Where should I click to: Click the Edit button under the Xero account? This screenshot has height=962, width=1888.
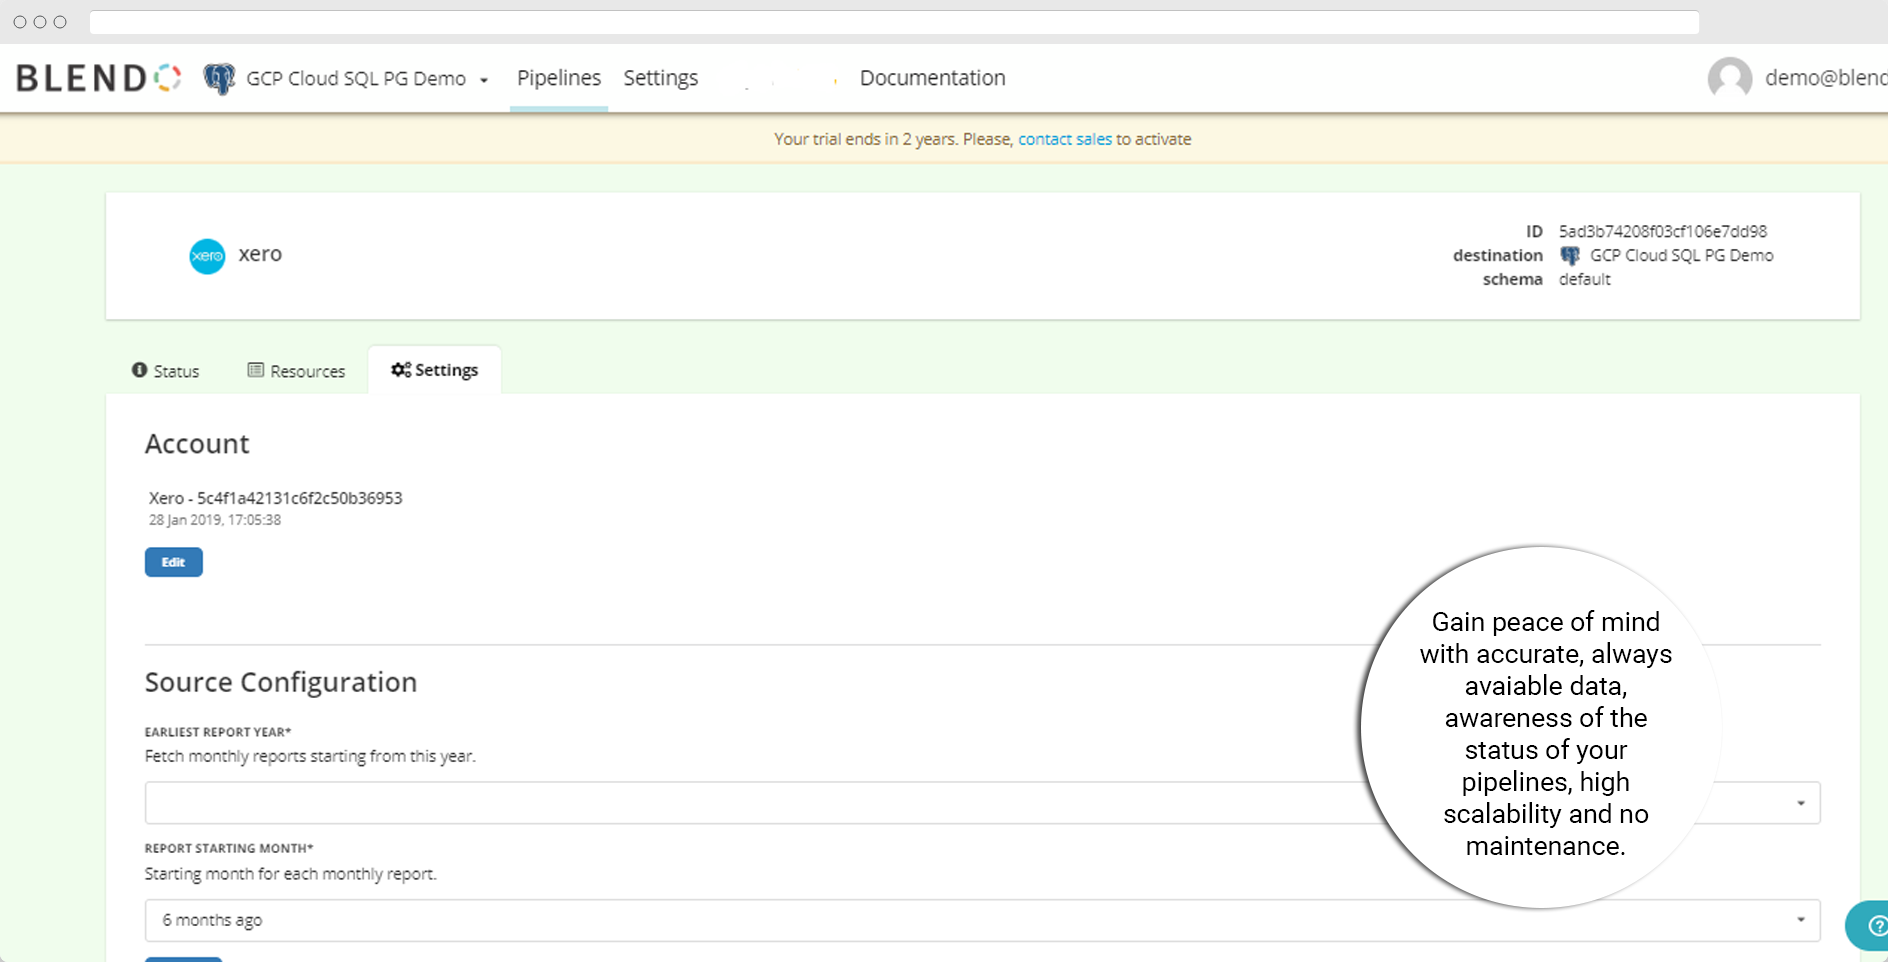coord(173,562)
